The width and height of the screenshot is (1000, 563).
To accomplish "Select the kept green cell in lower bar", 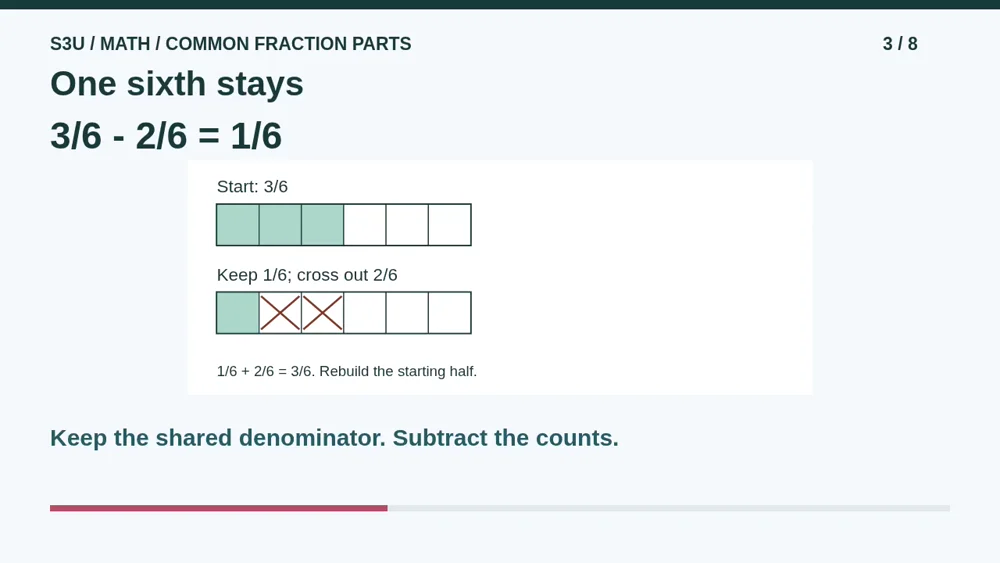I will (238, 313).
